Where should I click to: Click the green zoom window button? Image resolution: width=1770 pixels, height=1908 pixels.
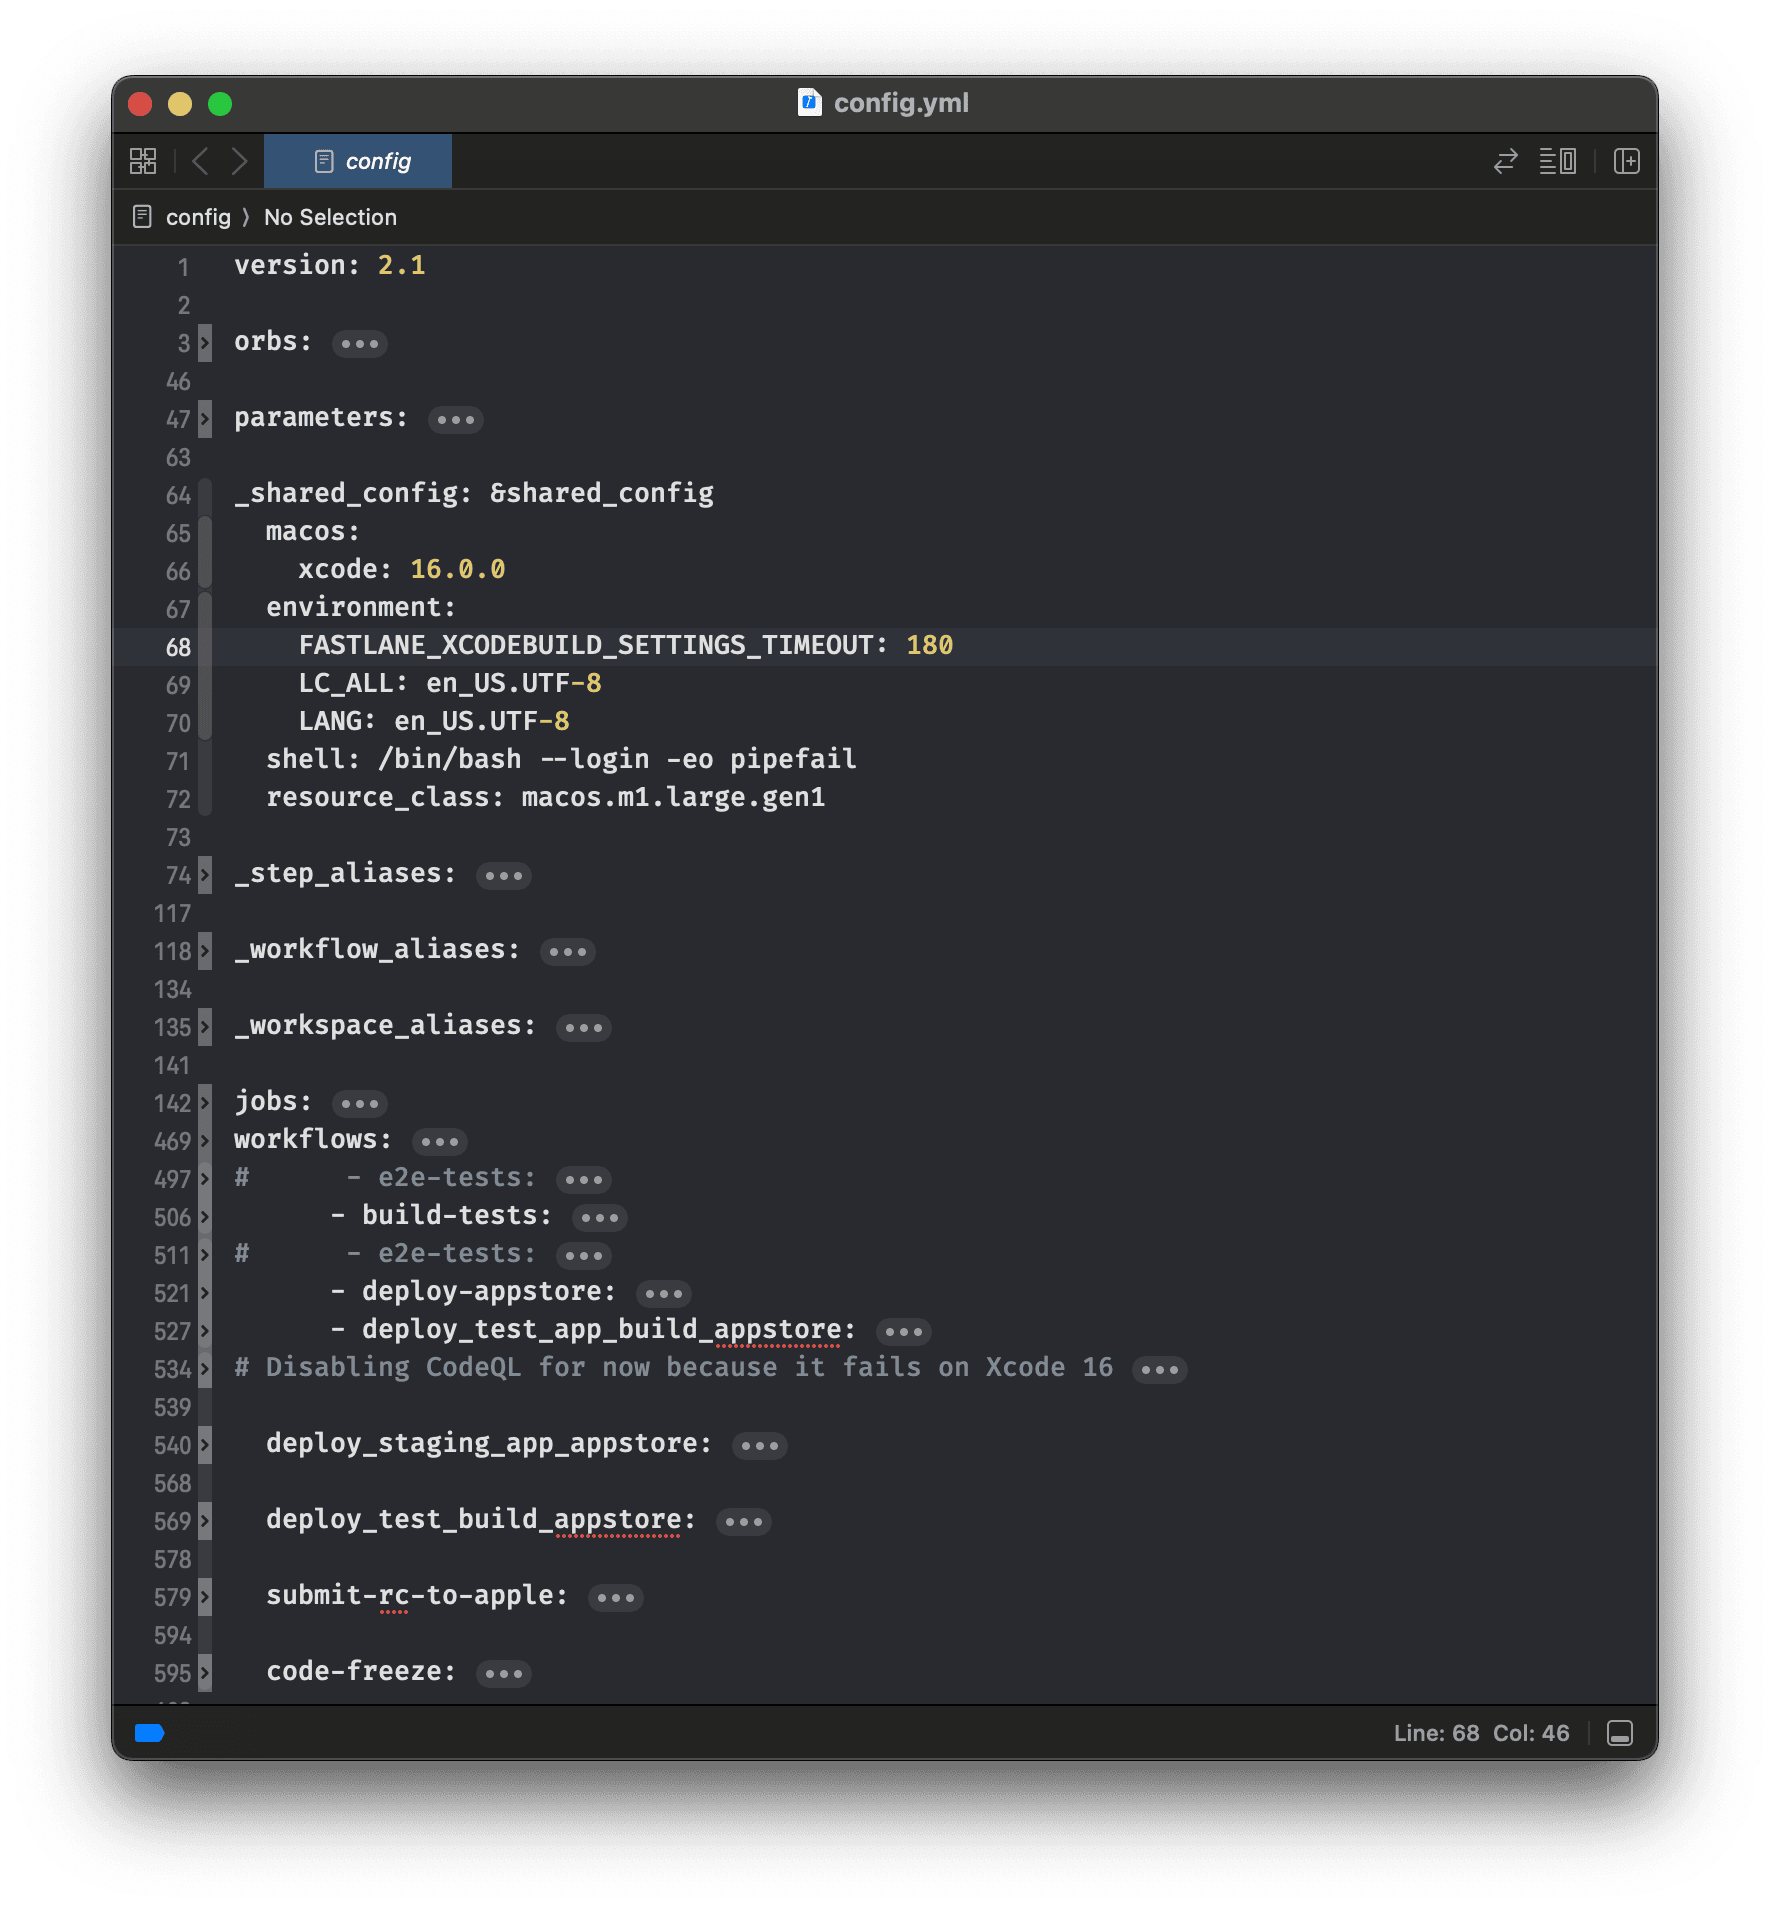pyautogui.click(x=220, y=104)
